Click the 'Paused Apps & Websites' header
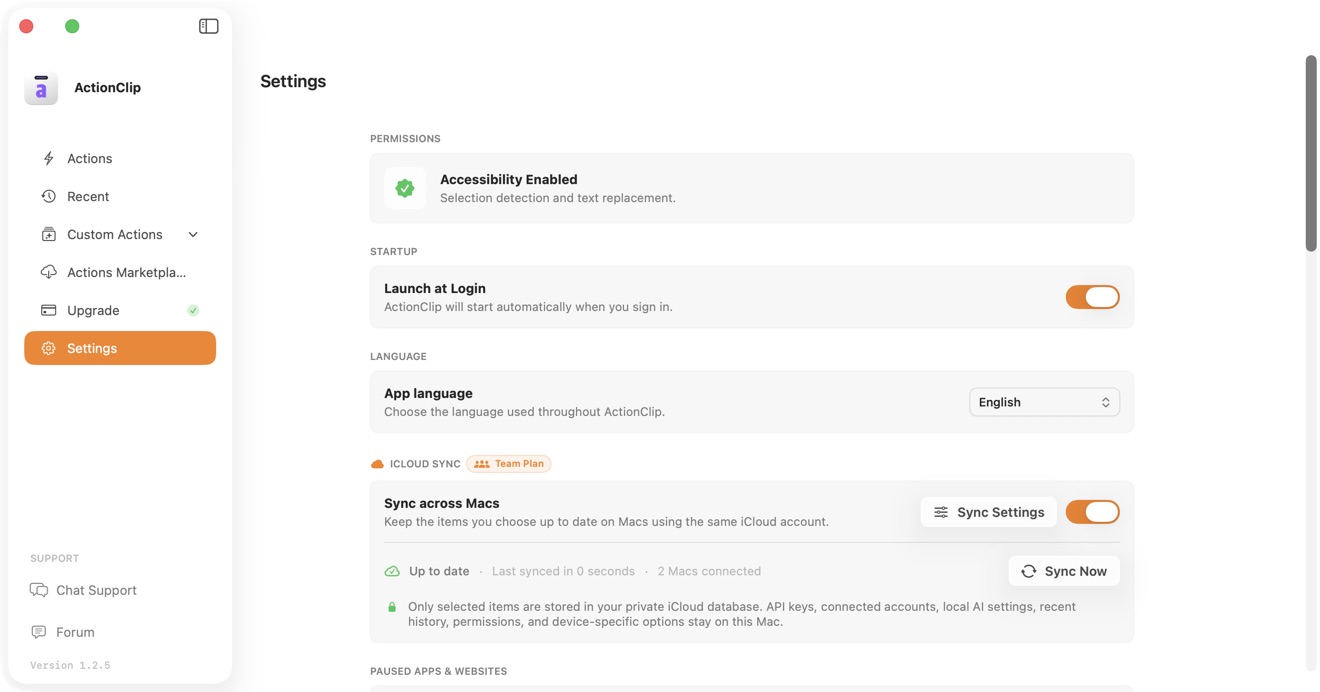Viewport: 1320px width, 692px height. (x=438, y=671)
